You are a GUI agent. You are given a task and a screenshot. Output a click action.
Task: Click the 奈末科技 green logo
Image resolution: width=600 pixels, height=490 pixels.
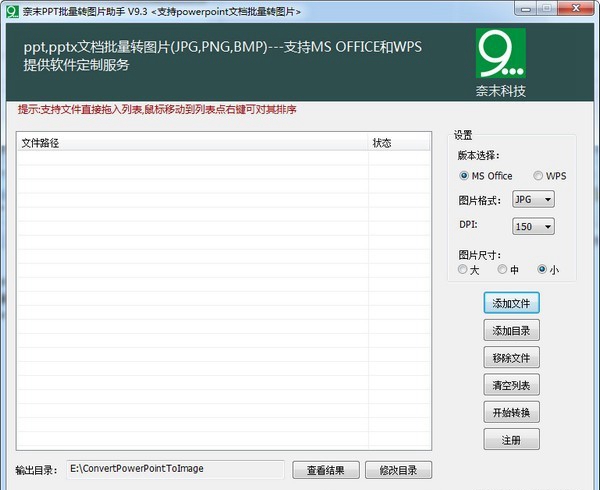(501, 54)
